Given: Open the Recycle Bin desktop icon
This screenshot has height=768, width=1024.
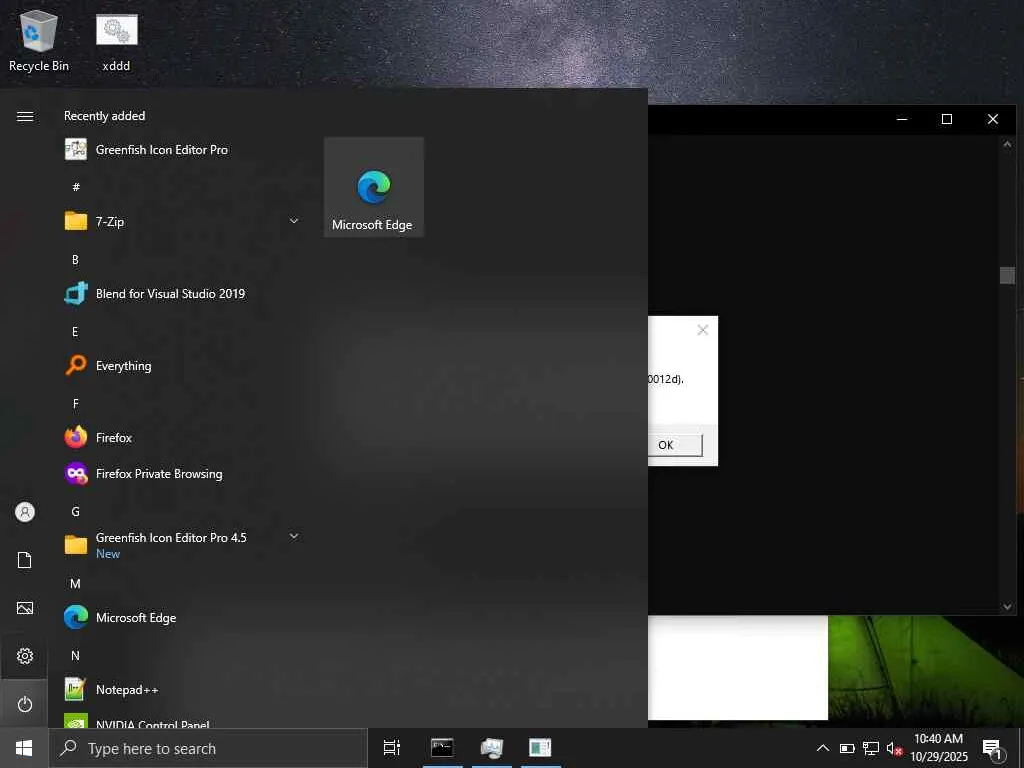Looking at the screenshot, I should point(39,41).
